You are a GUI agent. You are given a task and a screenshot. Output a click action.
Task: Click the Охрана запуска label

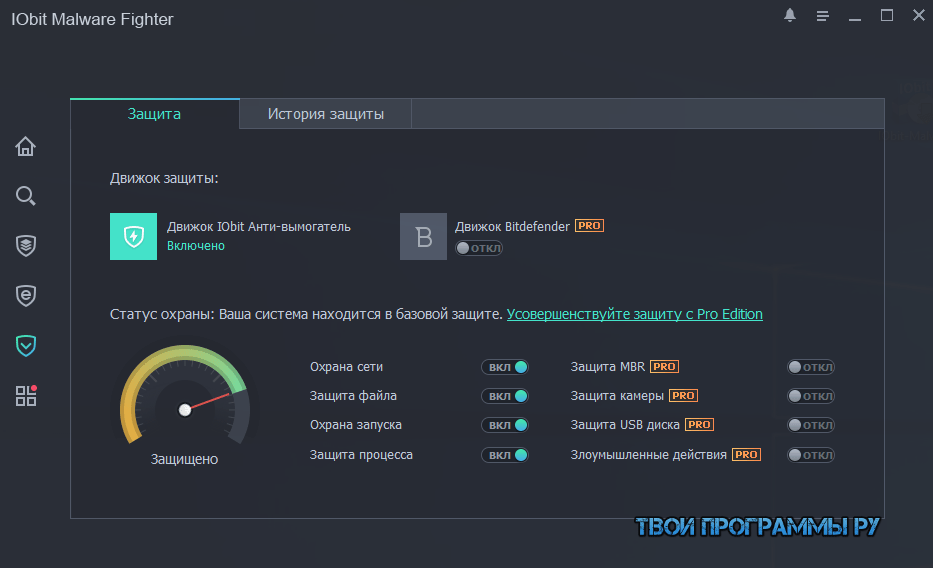[356, 425]
